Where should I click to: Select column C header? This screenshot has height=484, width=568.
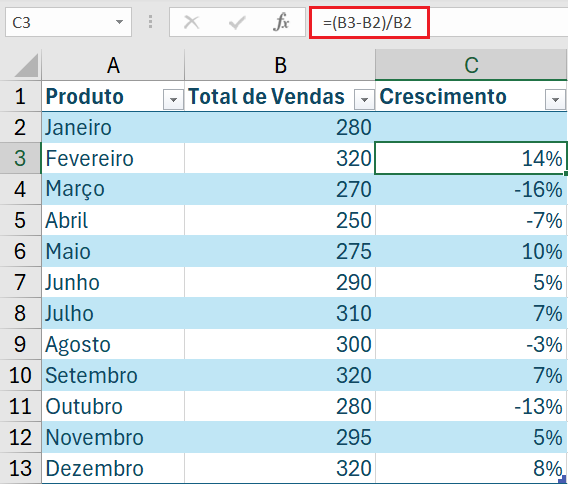pos(471,65)
